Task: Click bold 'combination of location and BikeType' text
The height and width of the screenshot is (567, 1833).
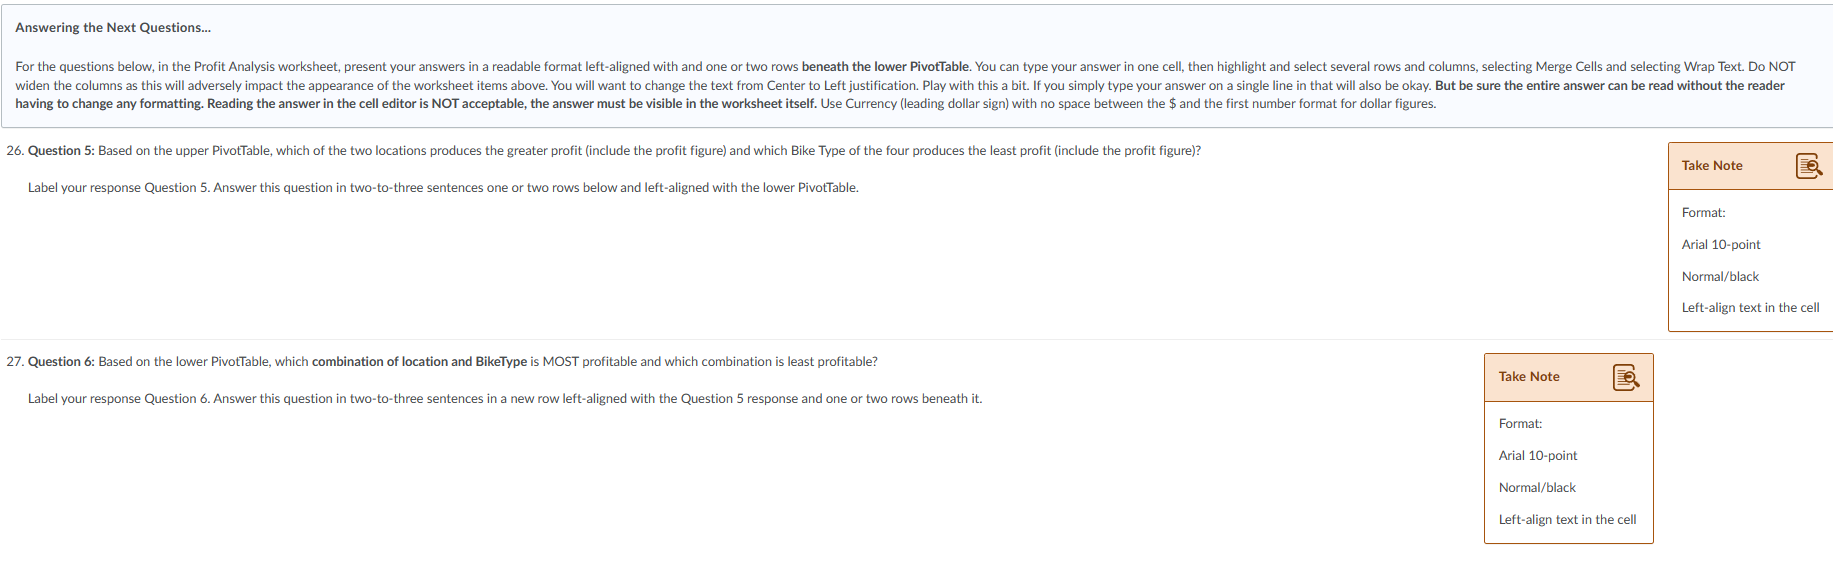Action: [x=419, y=362]
